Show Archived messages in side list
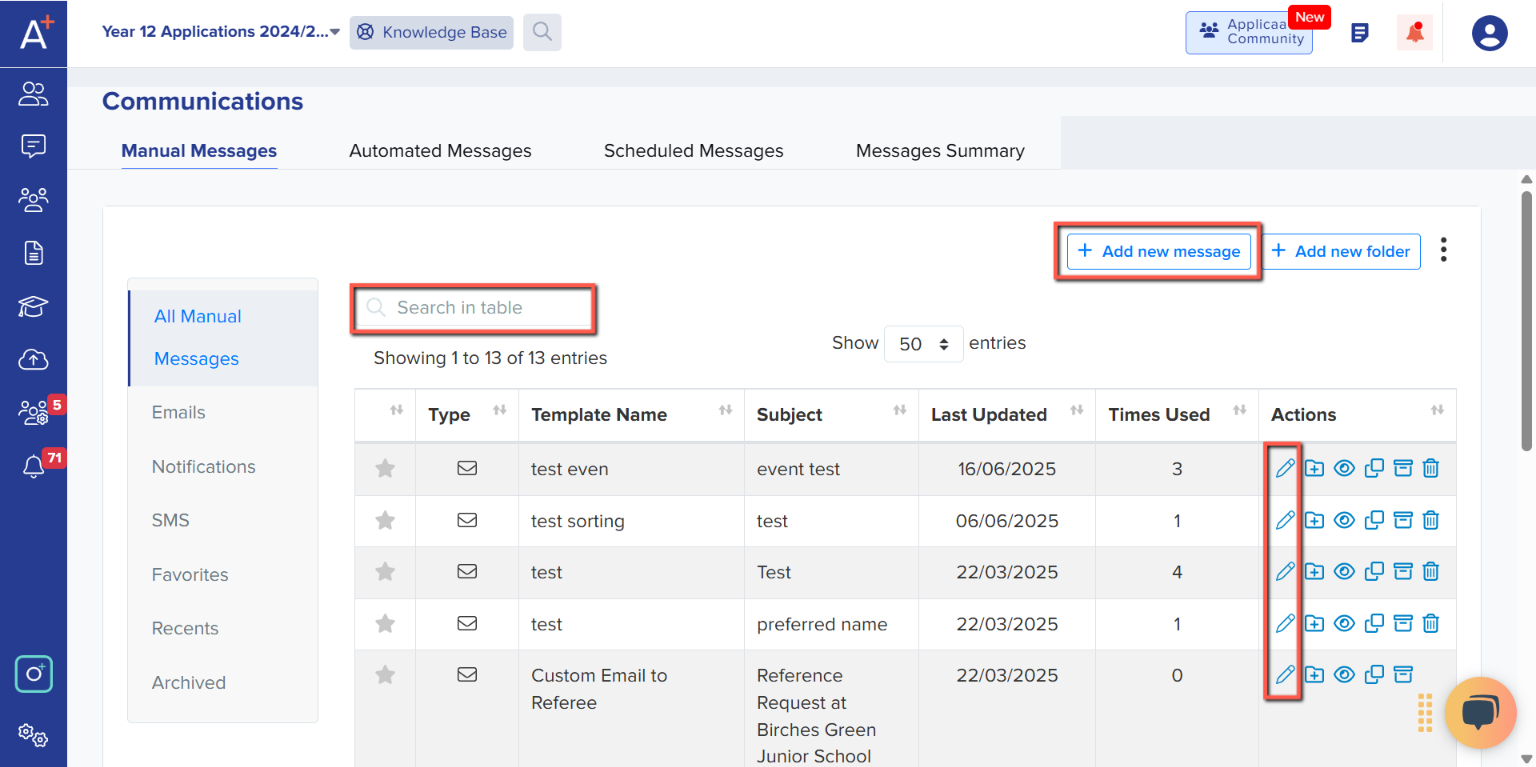The height and width of the screenshot is (767, 1536). [189, 682]
